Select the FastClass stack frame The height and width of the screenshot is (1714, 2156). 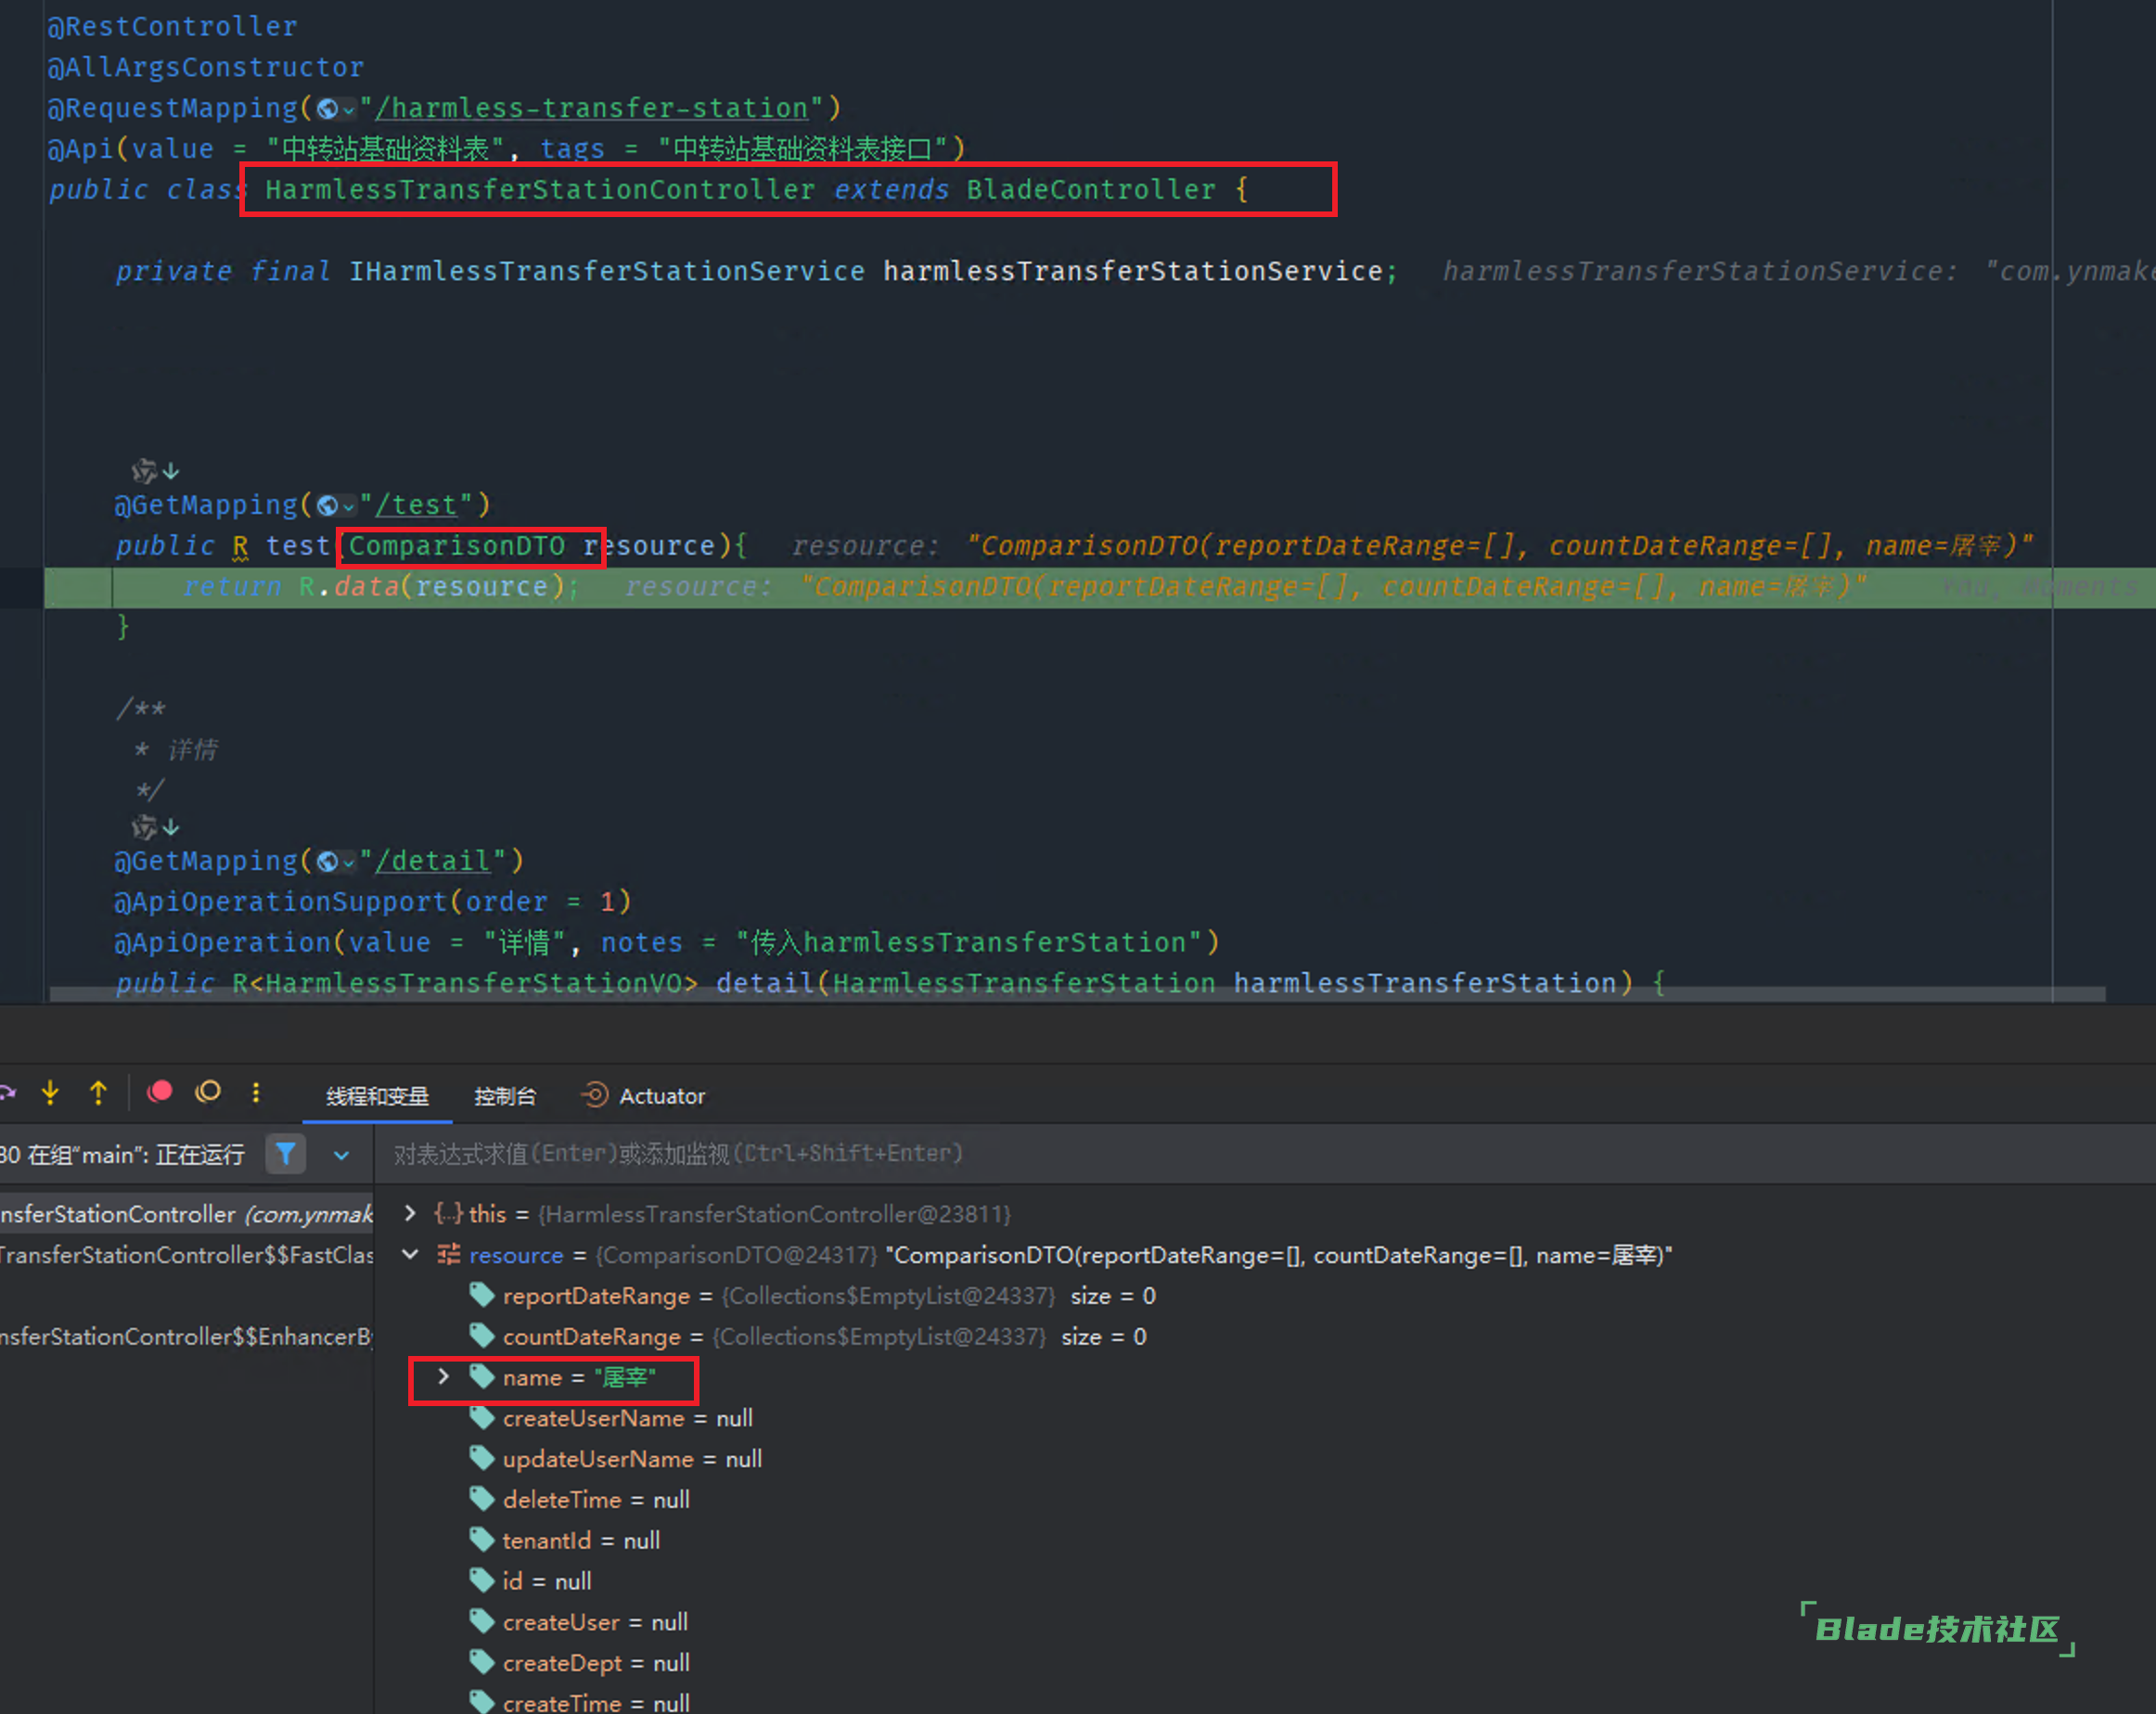pos(187,1255)
